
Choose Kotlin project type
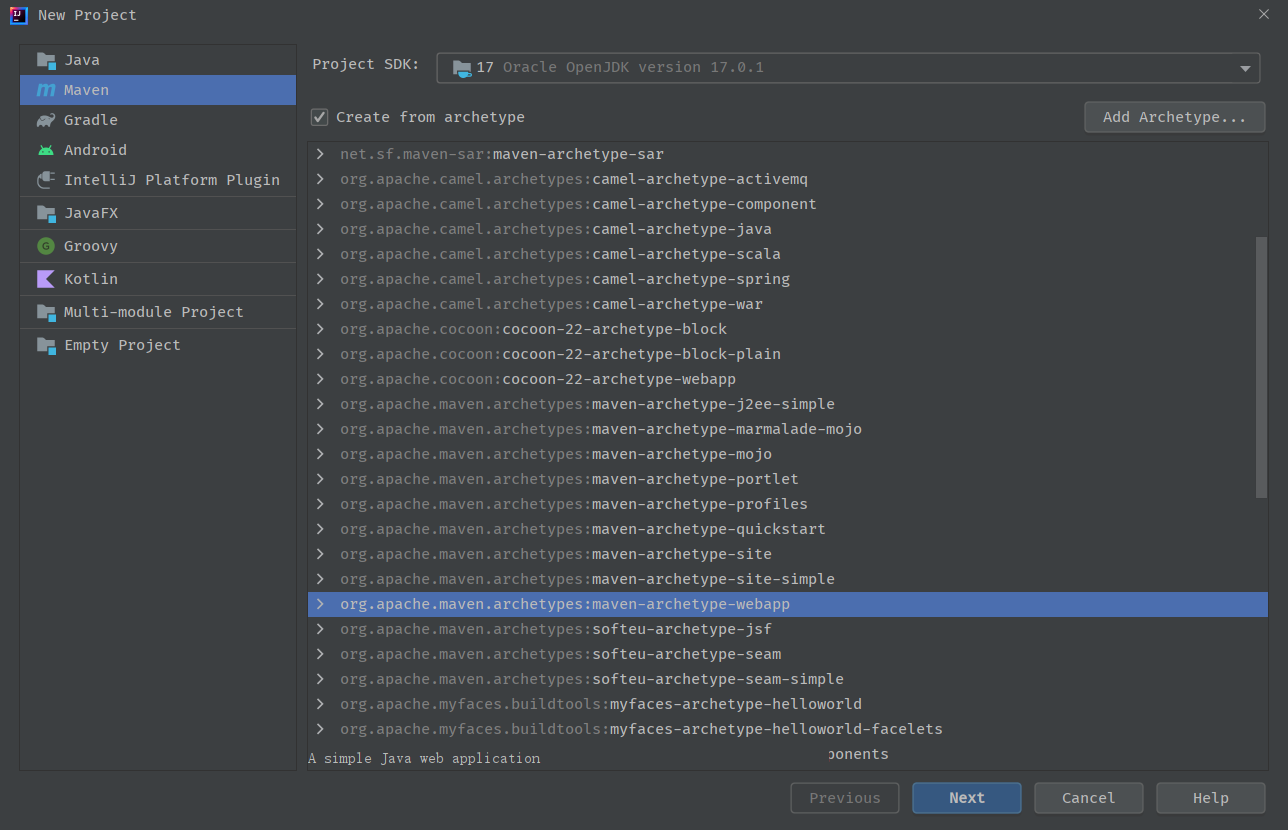coord(158,279)
